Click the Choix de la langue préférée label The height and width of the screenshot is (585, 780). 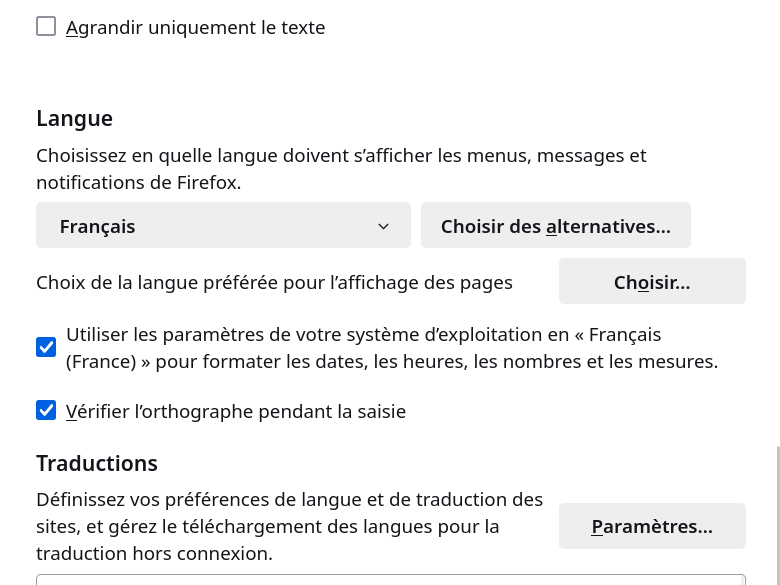(275, 282)
